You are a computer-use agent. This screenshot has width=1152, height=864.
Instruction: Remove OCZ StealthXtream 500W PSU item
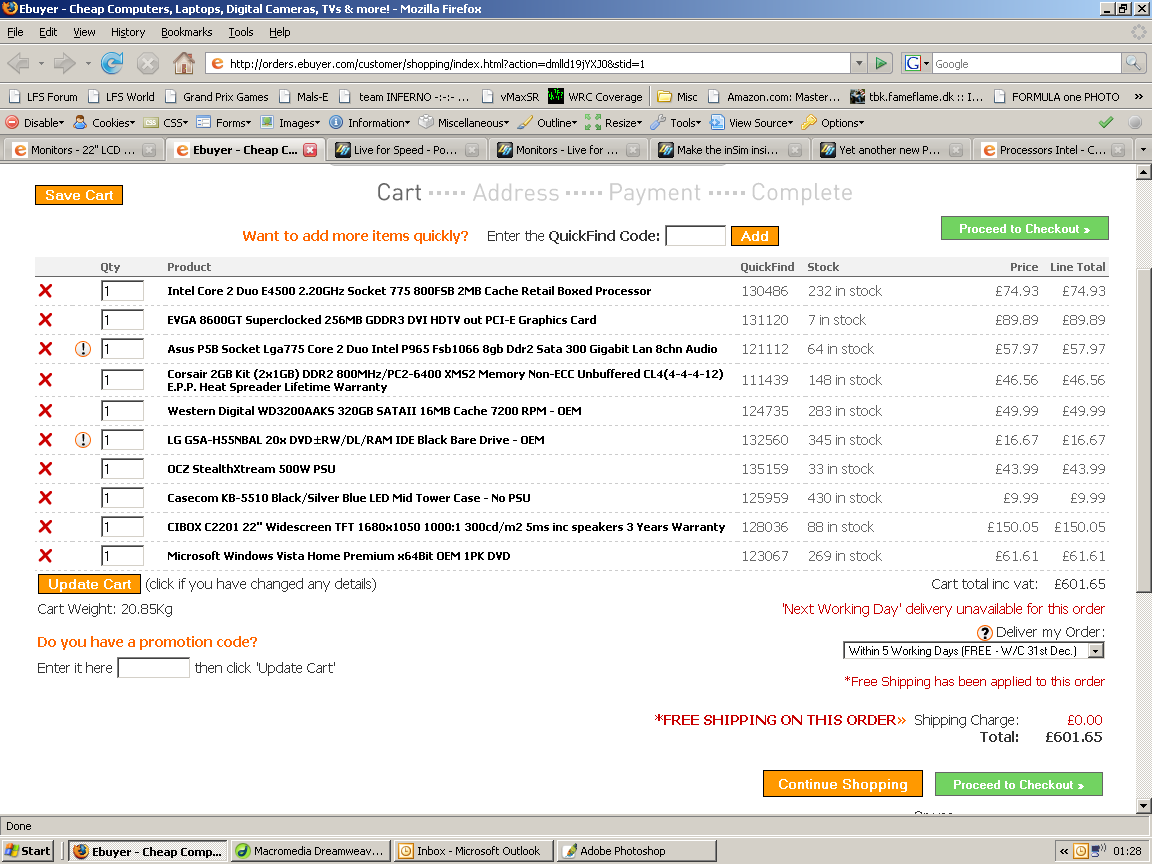46,469
